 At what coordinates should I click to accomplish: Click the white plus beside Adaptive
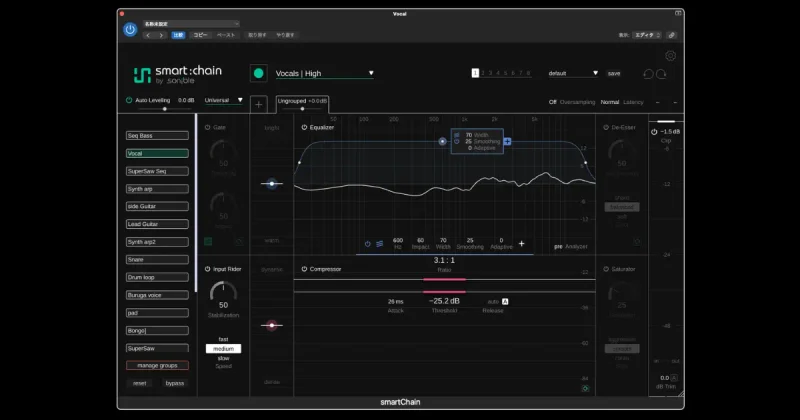[521, 243]
